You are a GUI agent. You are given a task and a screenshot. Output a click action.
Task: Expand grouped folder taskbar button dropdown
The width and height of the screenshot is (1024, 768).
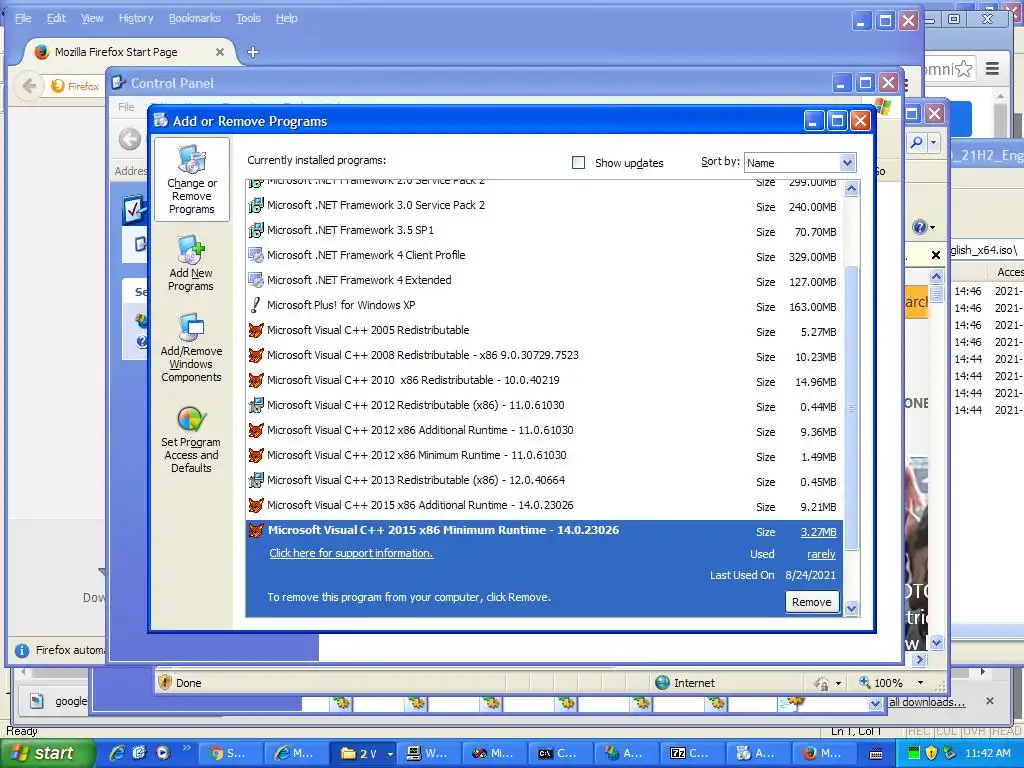[391, 754]
